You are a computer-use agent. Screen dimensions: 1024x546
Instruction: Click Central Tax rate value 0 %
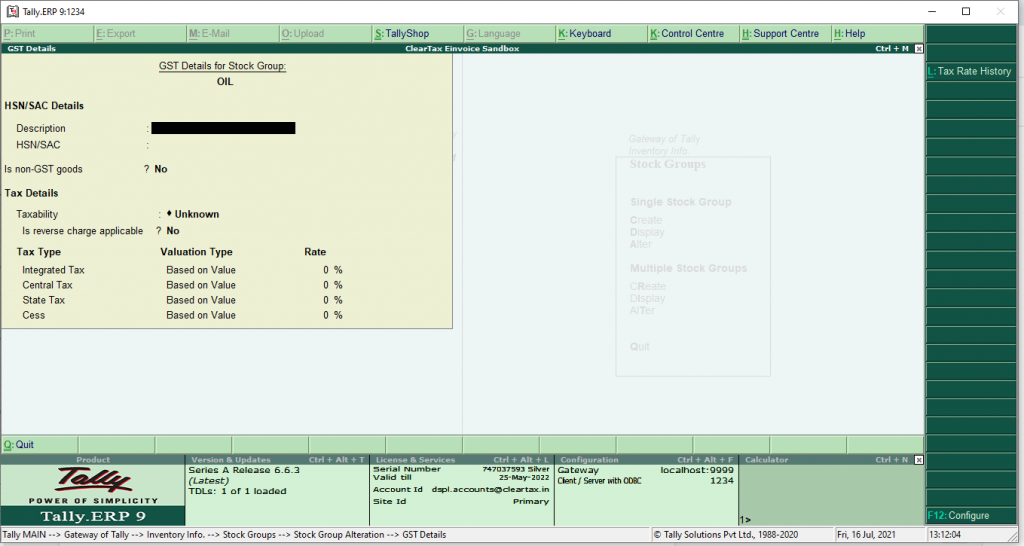coord(332,285)
